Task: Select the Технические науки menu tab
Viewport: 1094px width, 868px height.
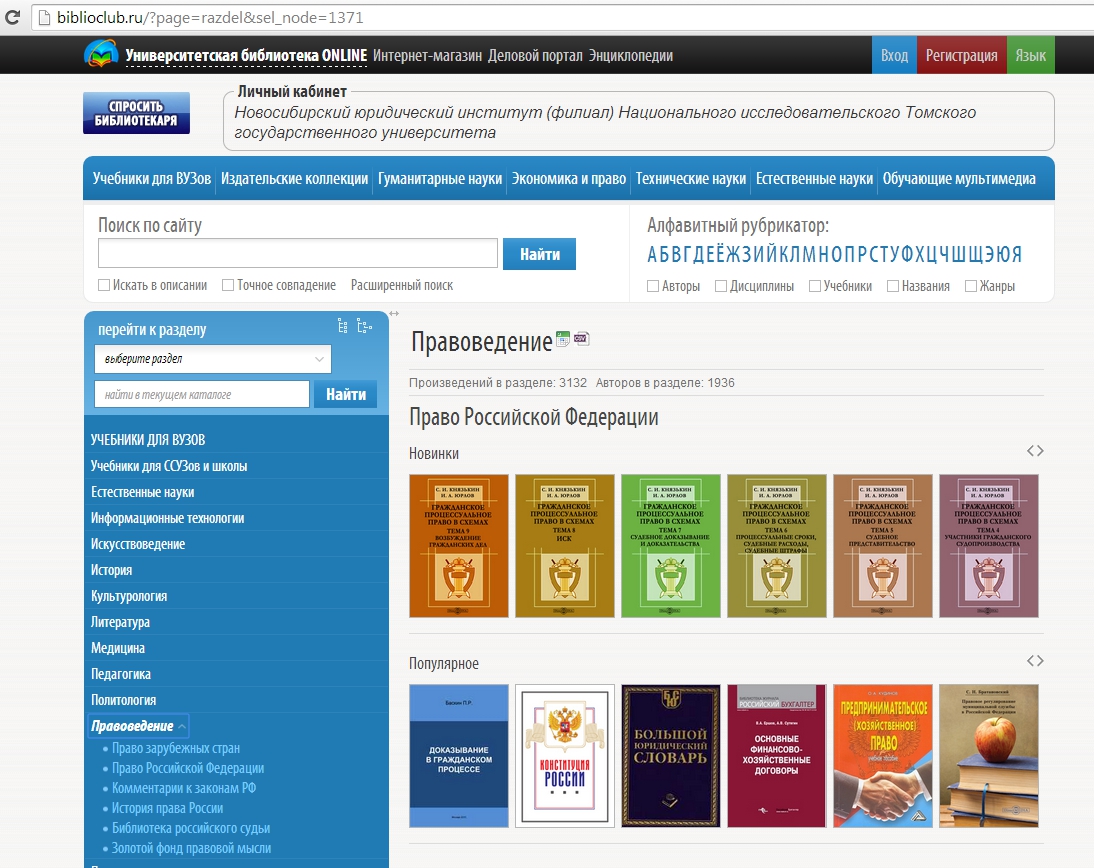Action: [690, 179]
